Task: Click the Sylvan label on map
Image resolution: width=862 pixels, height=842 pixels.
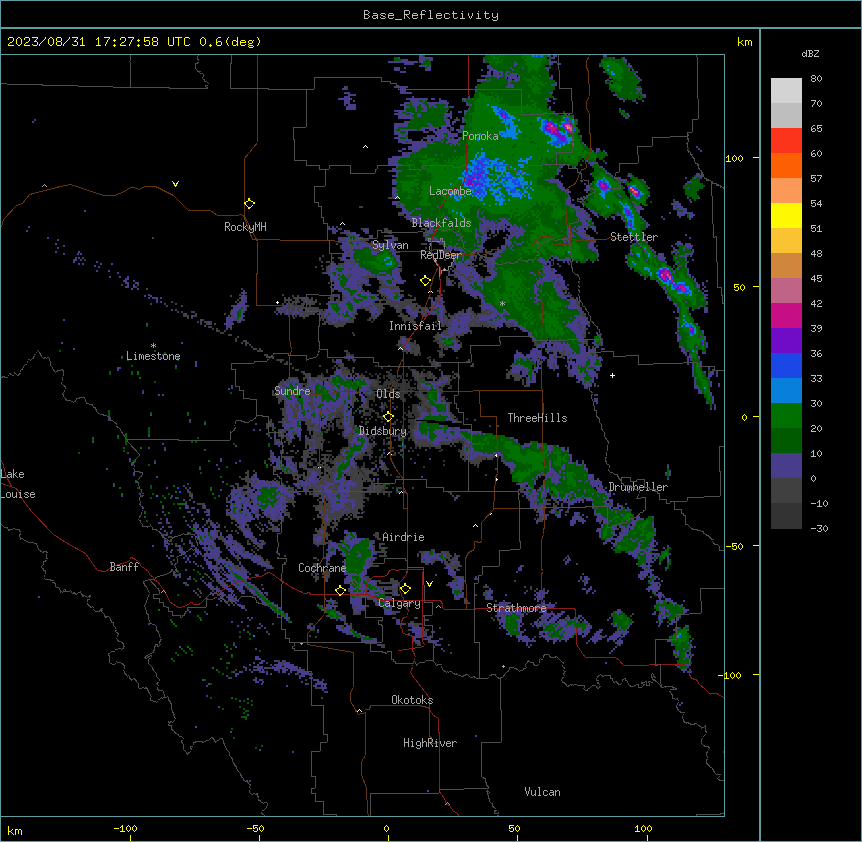Action: 390,245
